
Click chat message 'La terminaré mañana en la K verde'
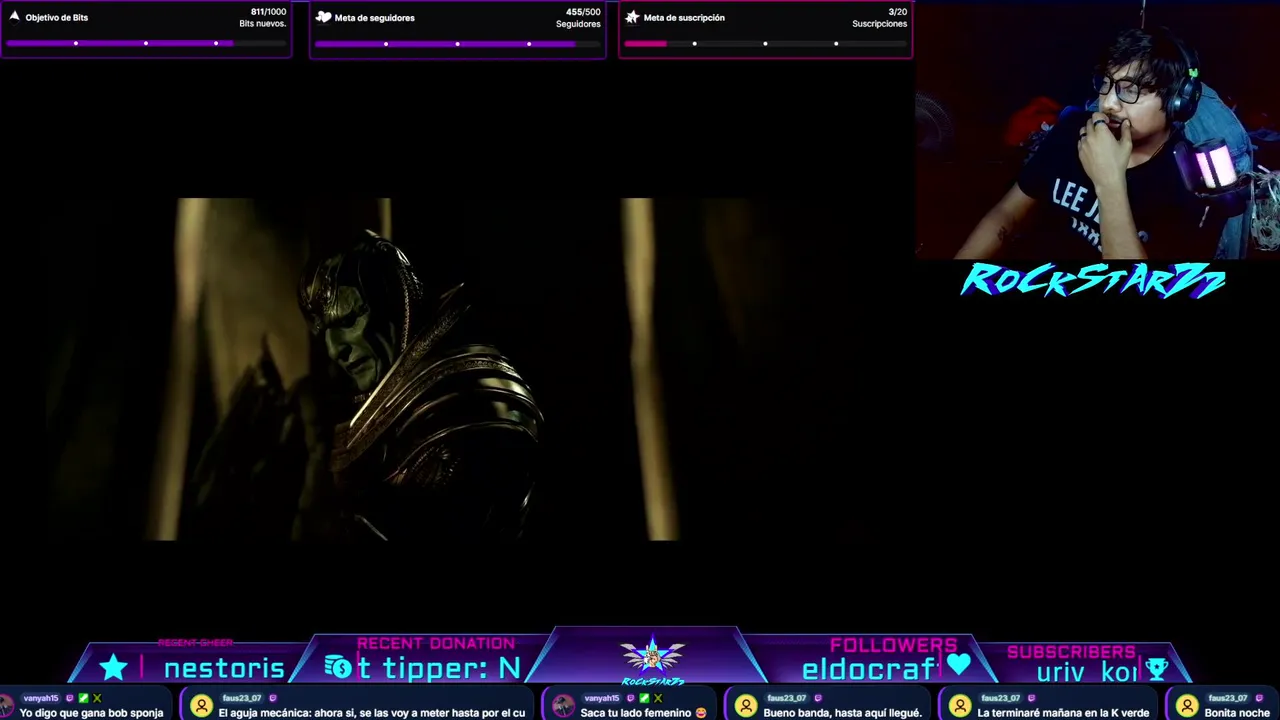(1063, 713)
